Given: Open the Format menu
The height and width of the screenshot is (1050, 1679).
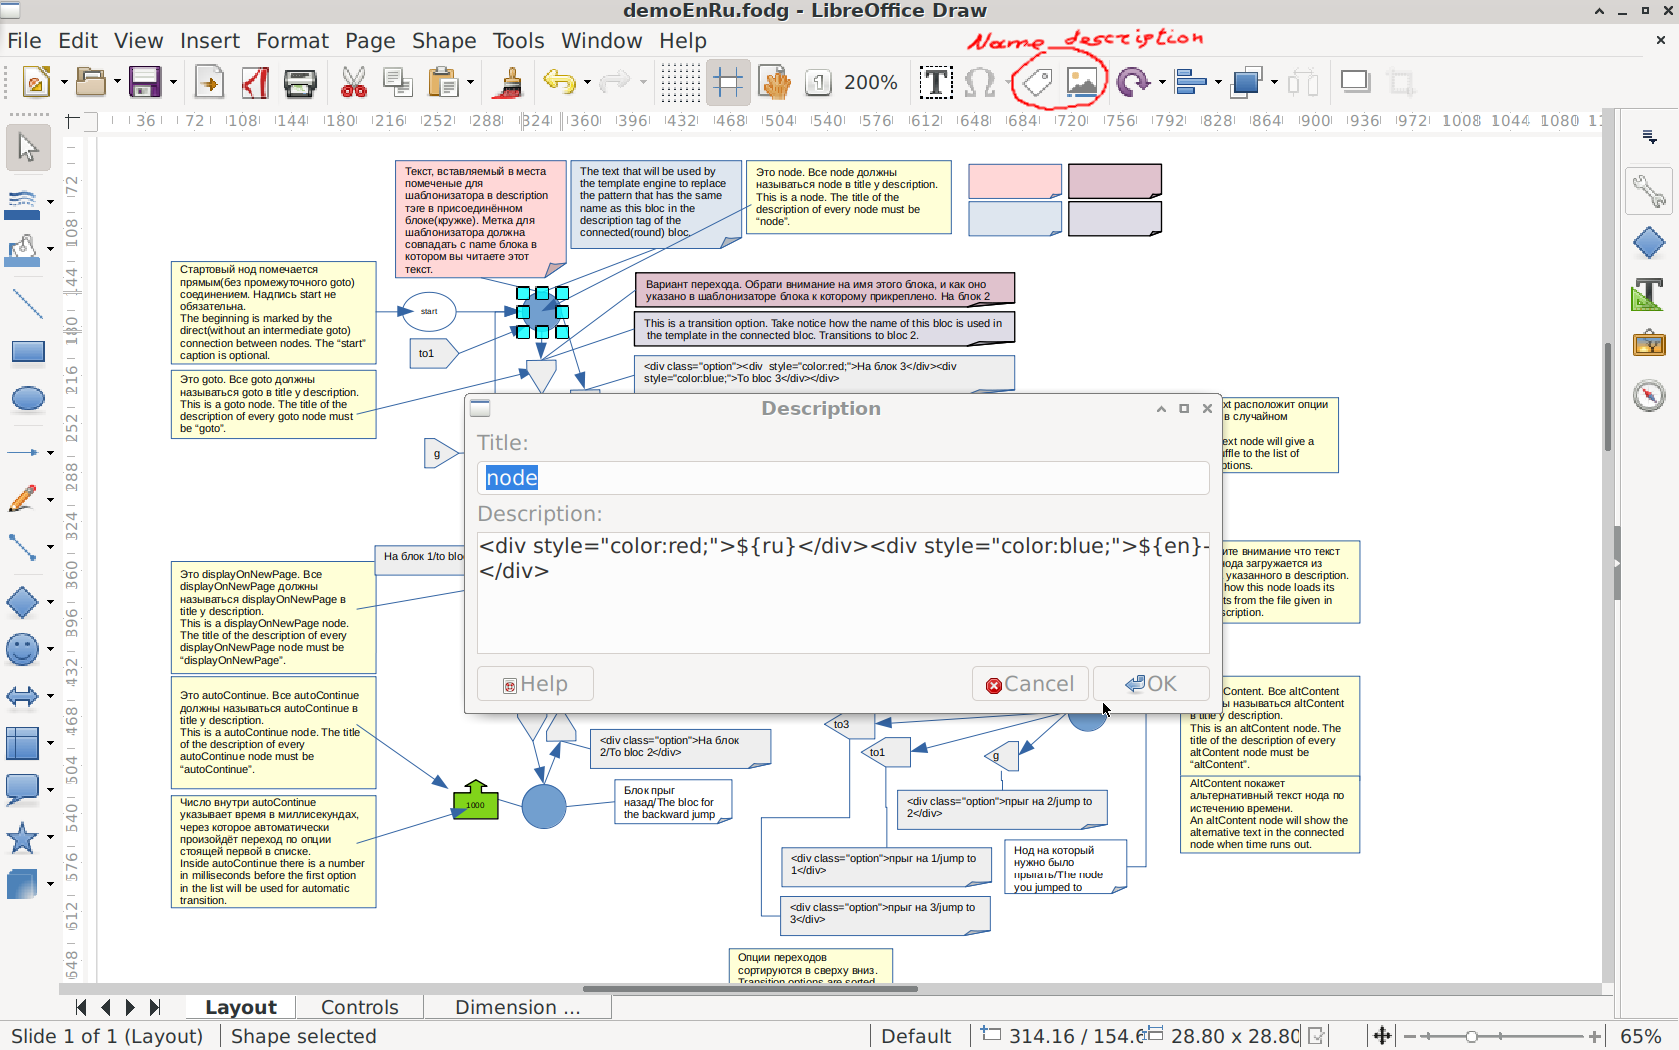Looking at the screenshot, I should click(x=292, y=41).
